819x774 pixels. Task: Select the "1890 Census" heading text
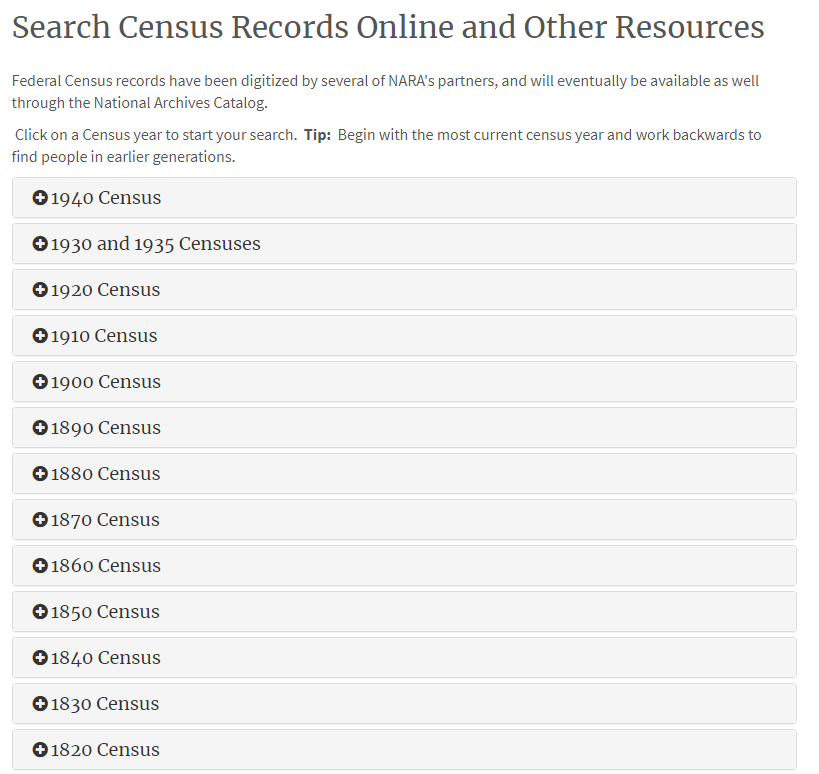(106, 428)
